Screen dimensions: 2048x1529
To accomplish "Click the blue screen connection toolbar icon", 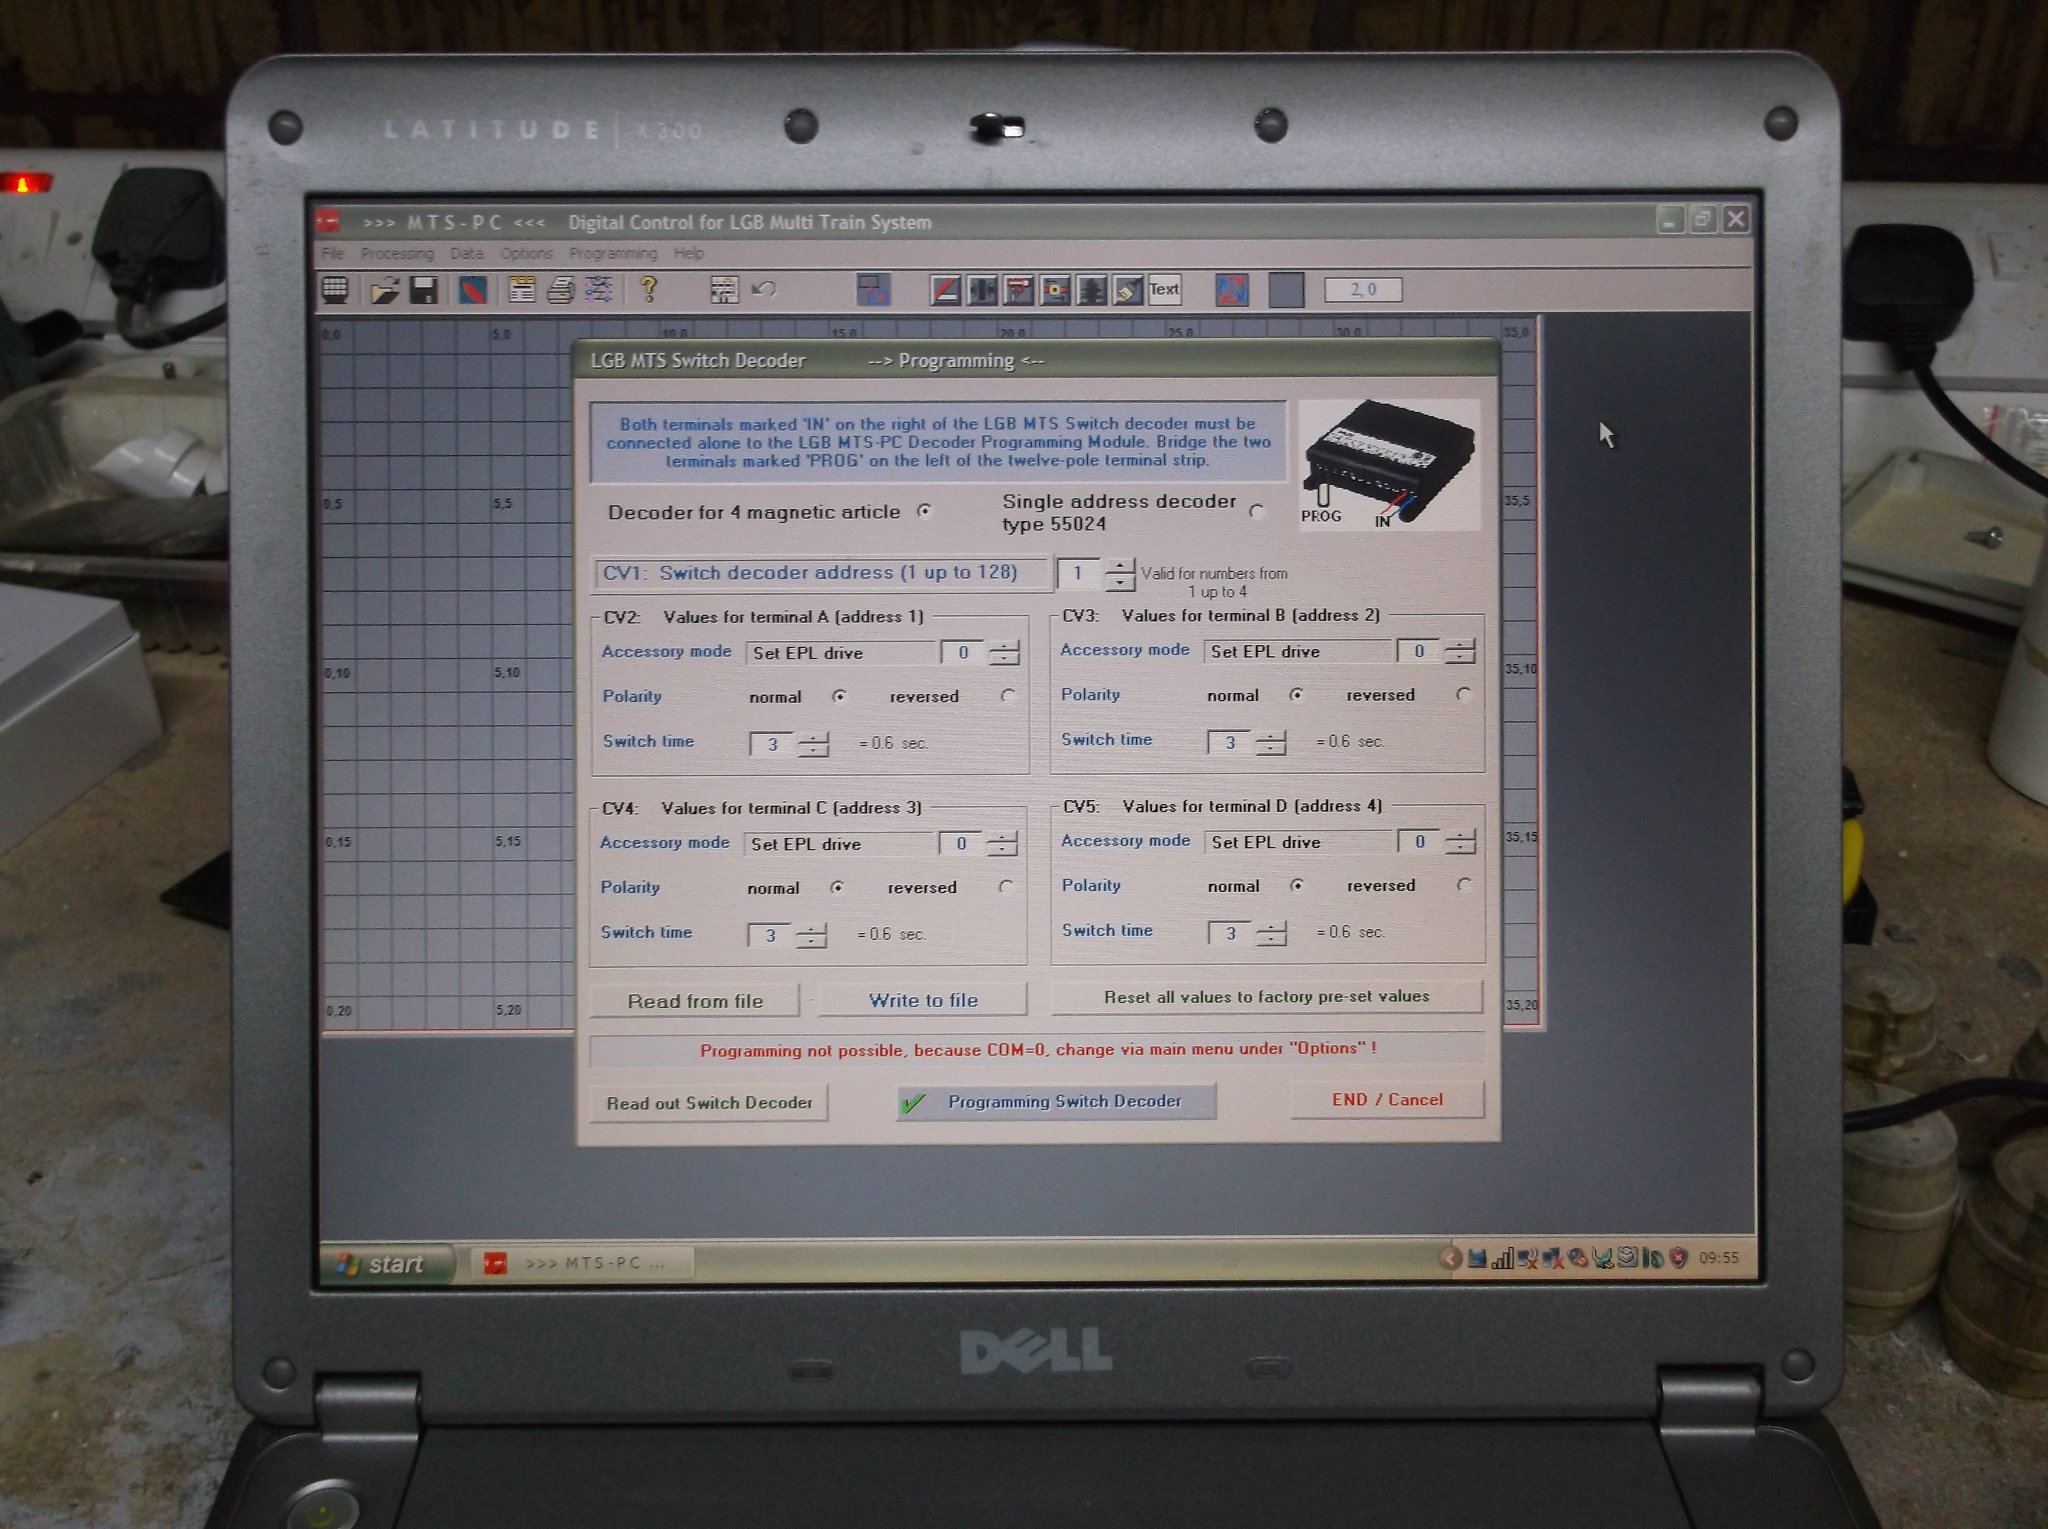I will pos(873,290).
